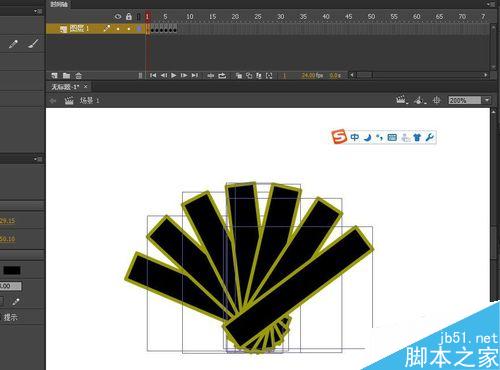Viewport: 500px width, 370px height.
Task: Click the Sogou punctuation icon
Action: point(379,137)
